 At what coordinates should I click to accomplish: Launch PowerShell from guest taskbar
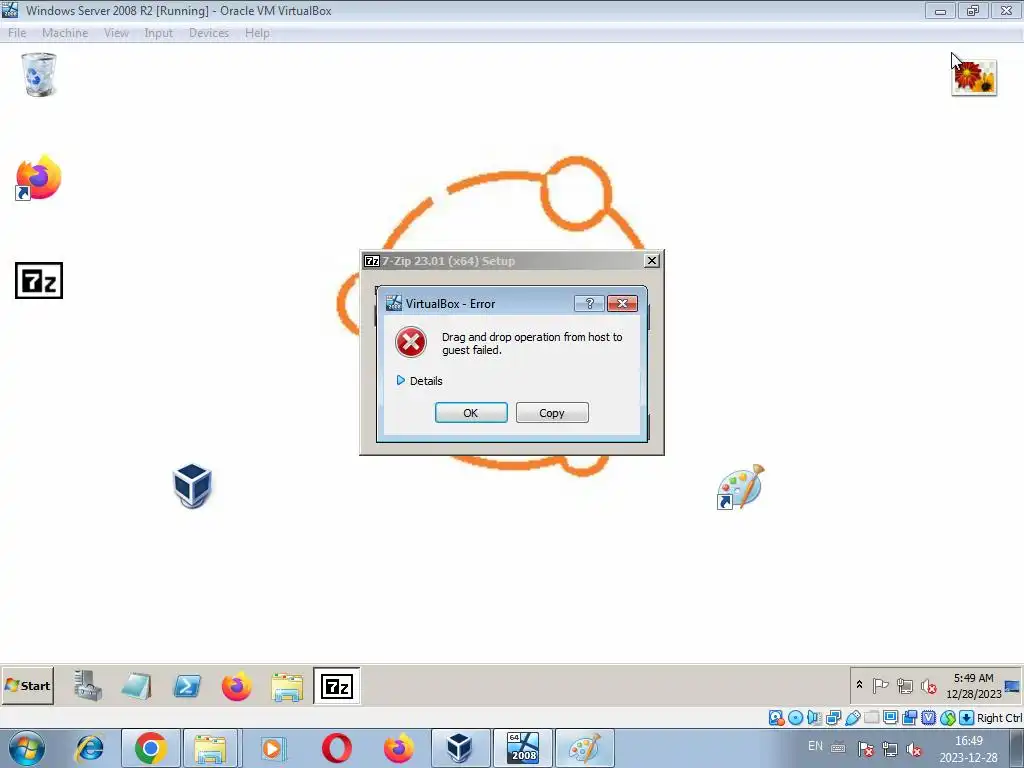click(x=187, y=686)
